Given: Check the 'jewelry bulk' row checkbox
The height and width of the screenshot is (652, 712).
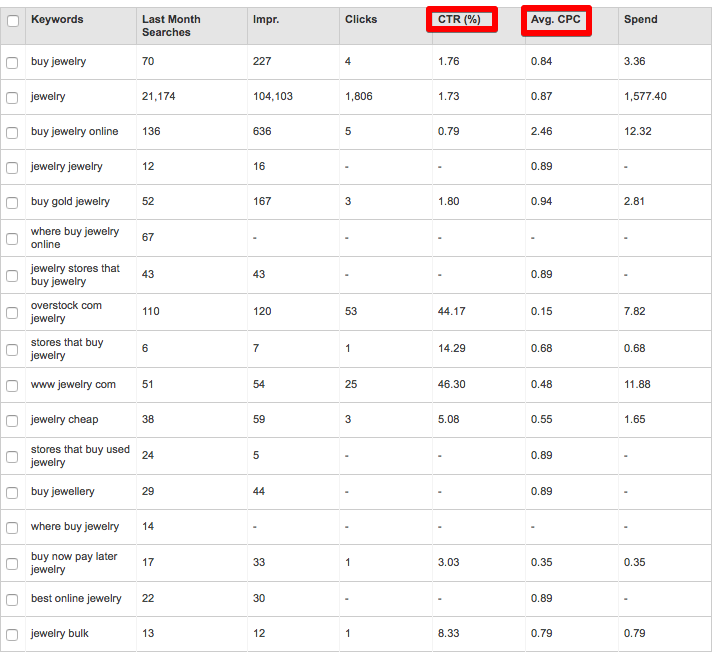Looking at the screenshot, I should point(12,635).
